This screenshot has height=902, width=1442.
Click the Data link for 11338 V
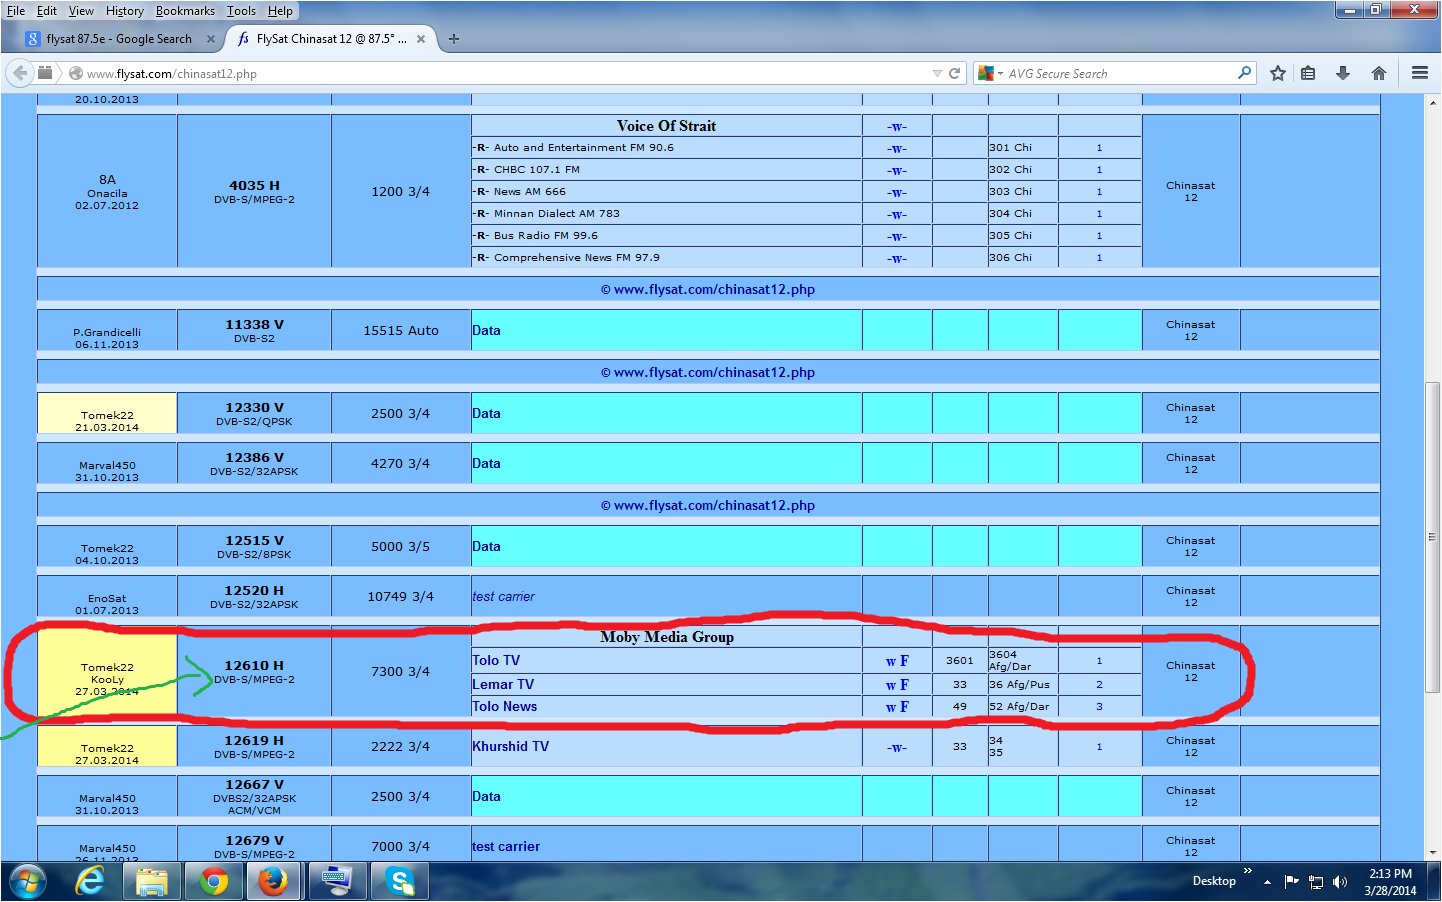(x=487, y=331)
